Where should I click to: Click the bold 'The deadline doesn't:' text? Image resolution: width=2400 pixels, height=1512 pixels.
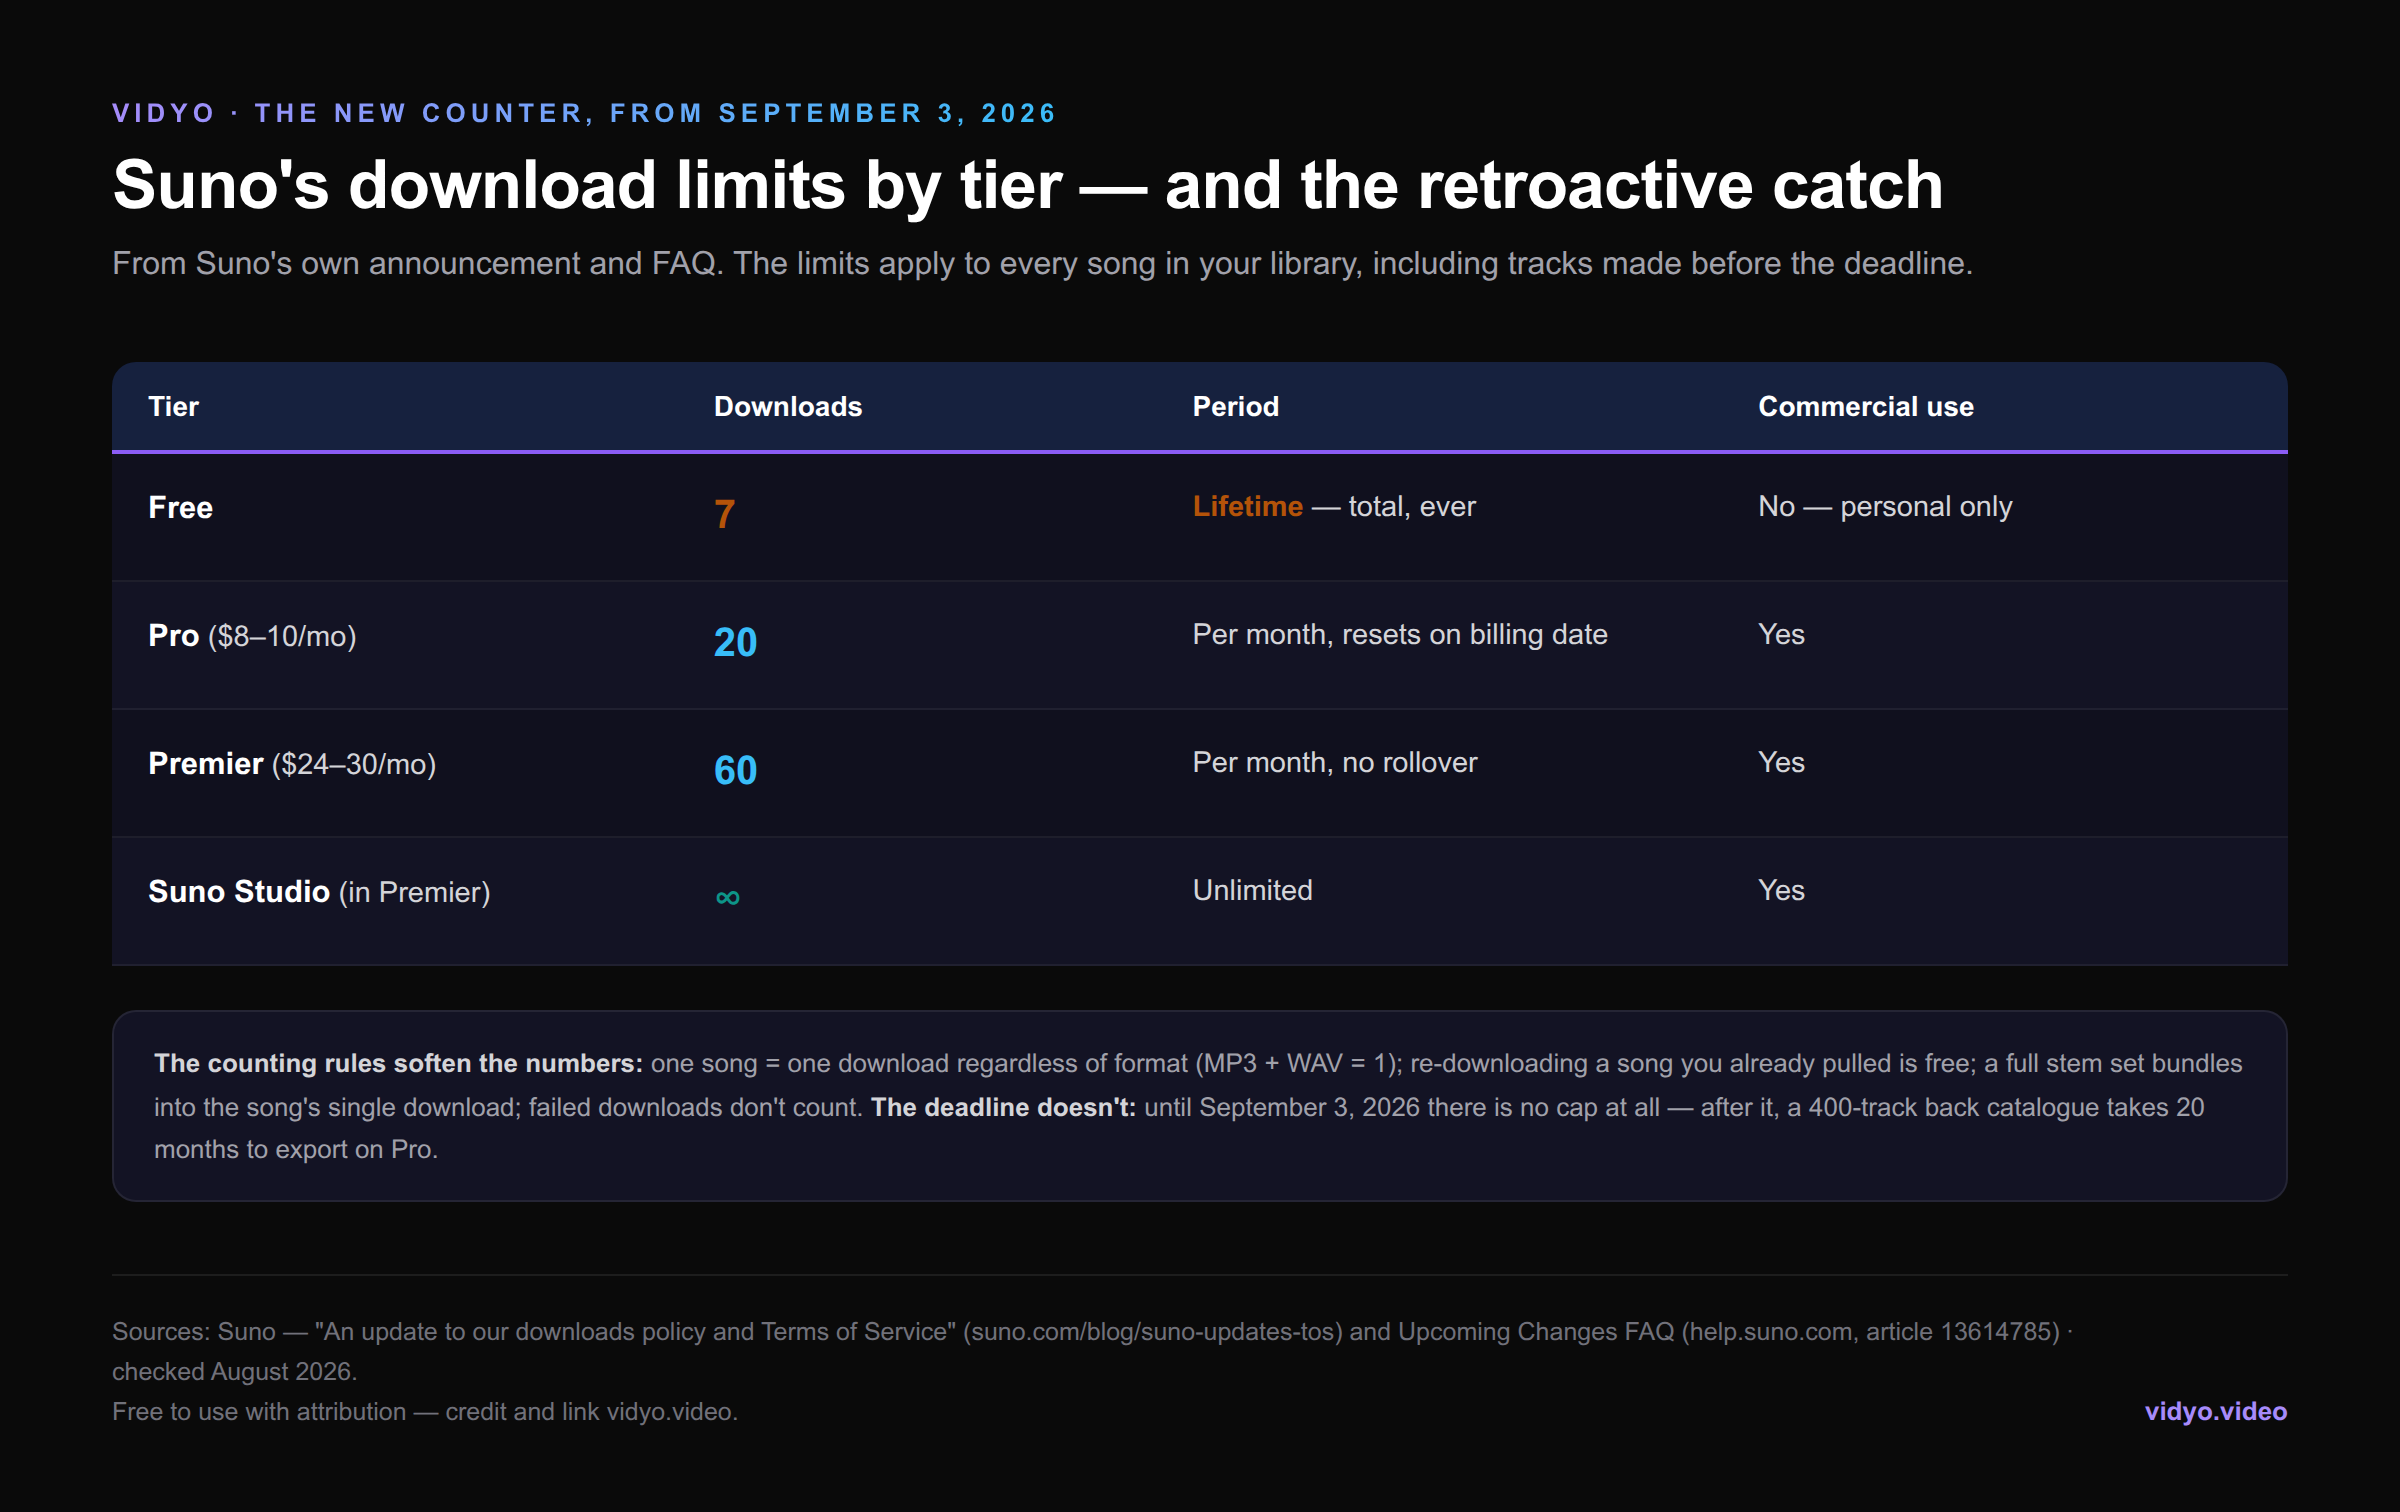1003,1107
